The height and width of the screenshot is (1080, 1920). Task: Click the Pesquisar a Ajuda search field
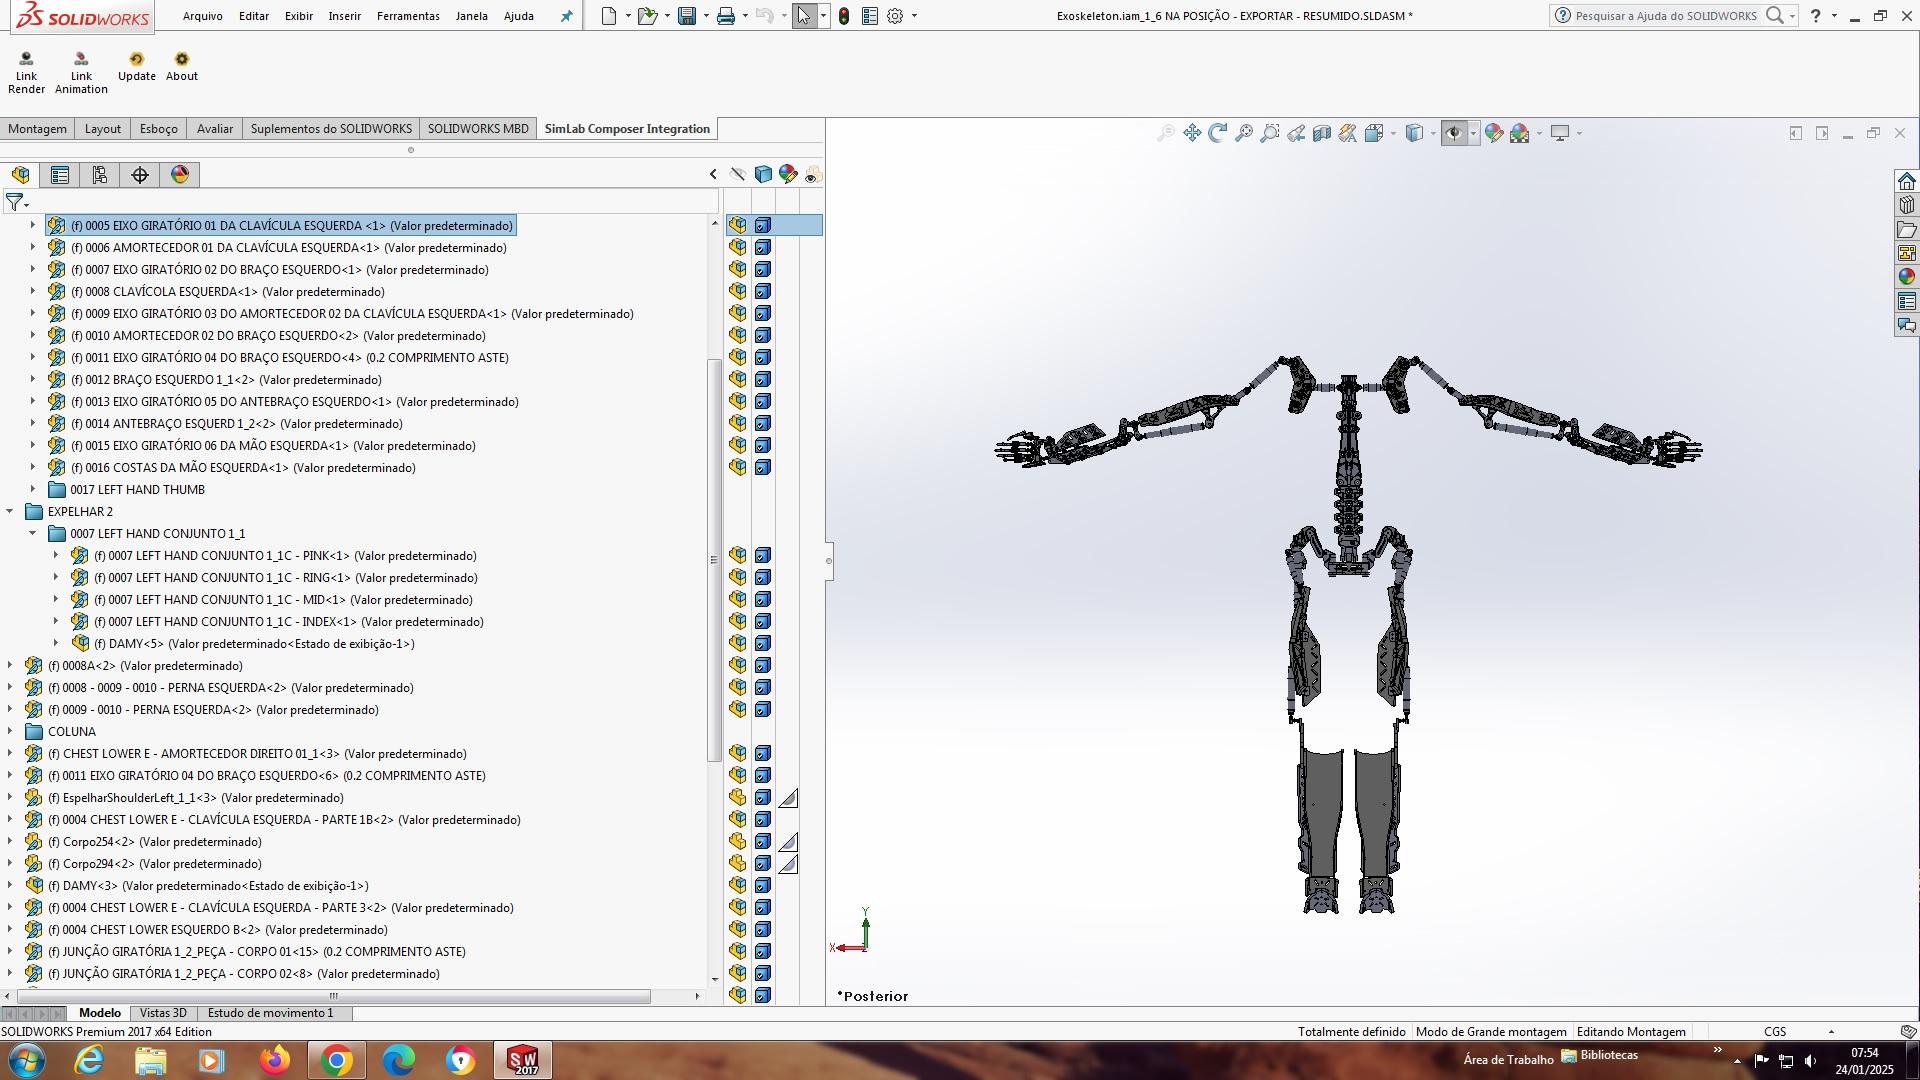click(x=1665, y=16)
